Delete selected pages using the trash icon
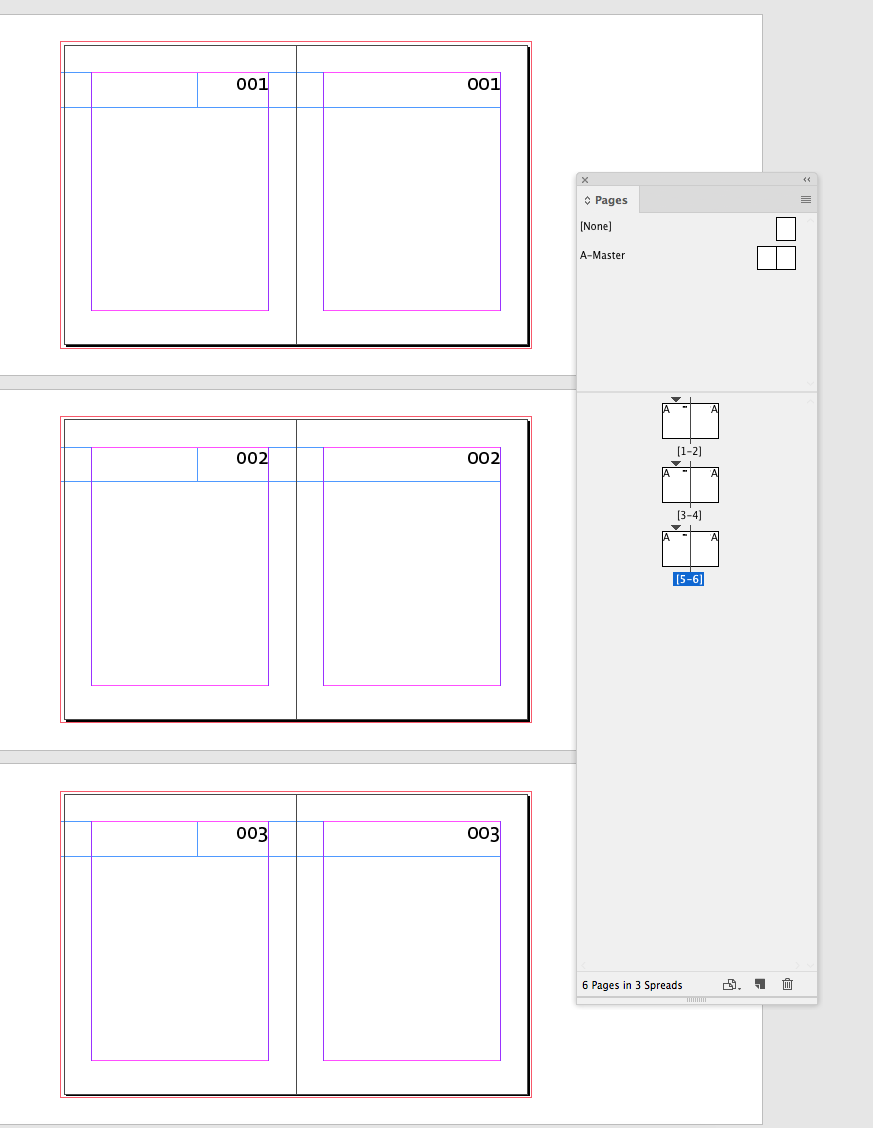Image resolution: width=873 pixels, height=1128 pixels. (787, 985)
